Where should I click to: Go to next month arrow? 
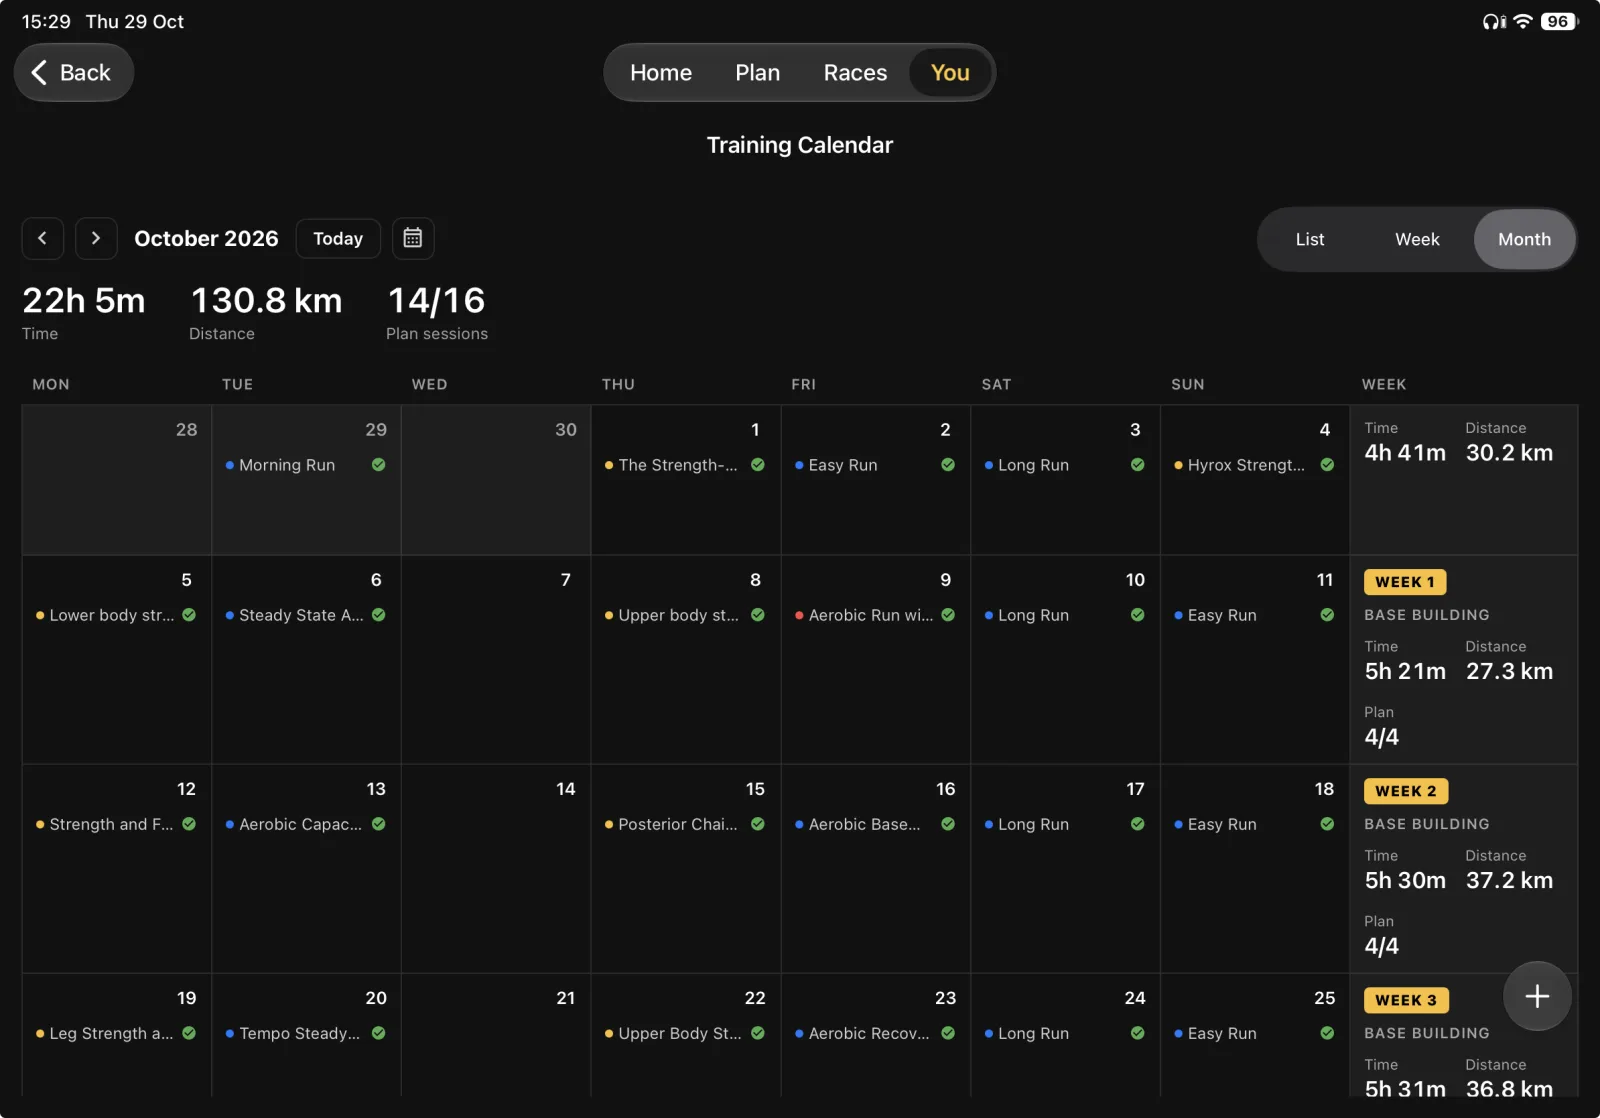coord(96,238)
